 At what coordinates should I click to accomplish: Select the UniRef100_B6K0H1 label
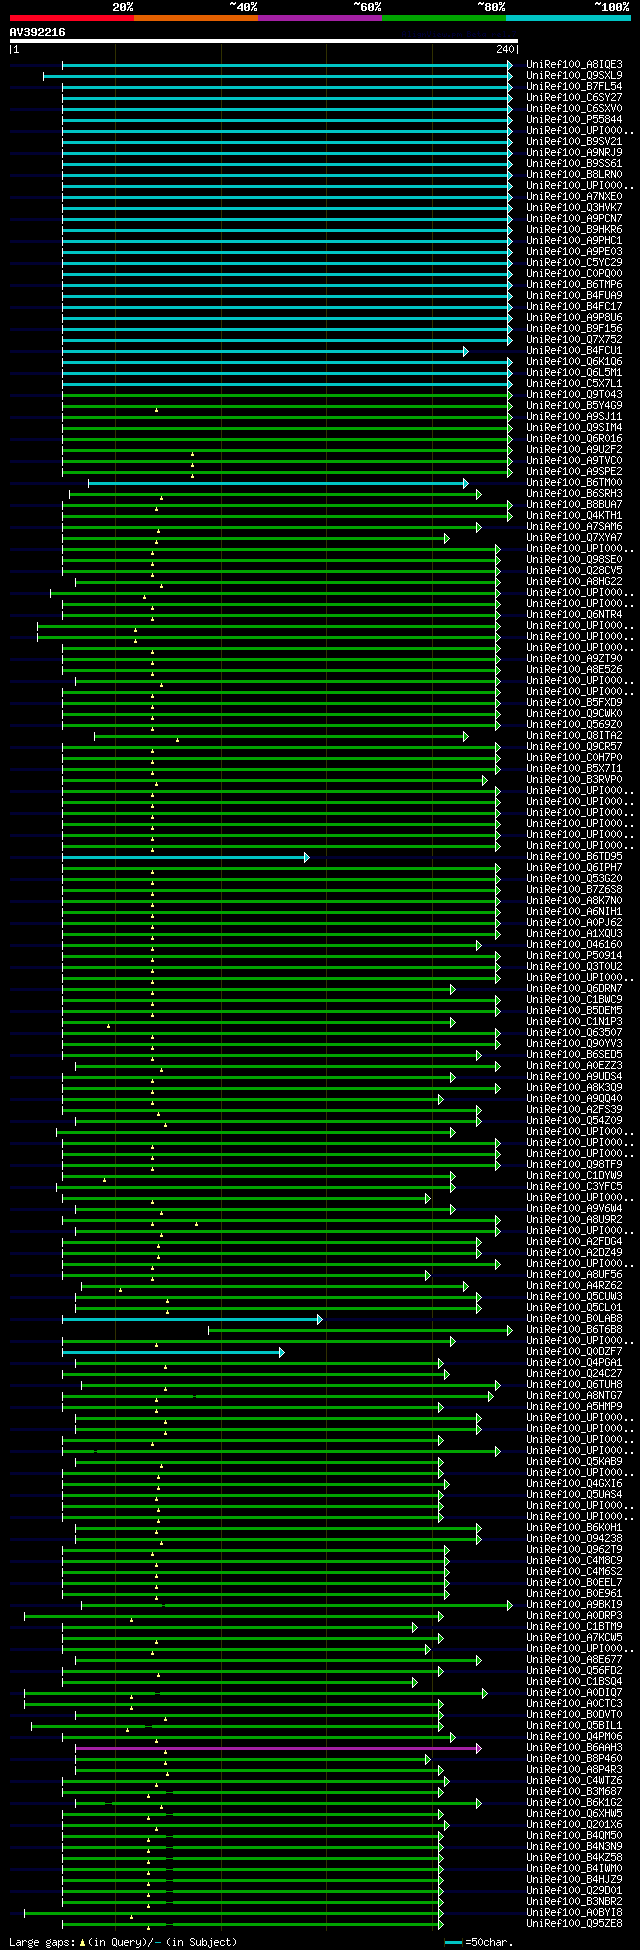pos(574,1527)
